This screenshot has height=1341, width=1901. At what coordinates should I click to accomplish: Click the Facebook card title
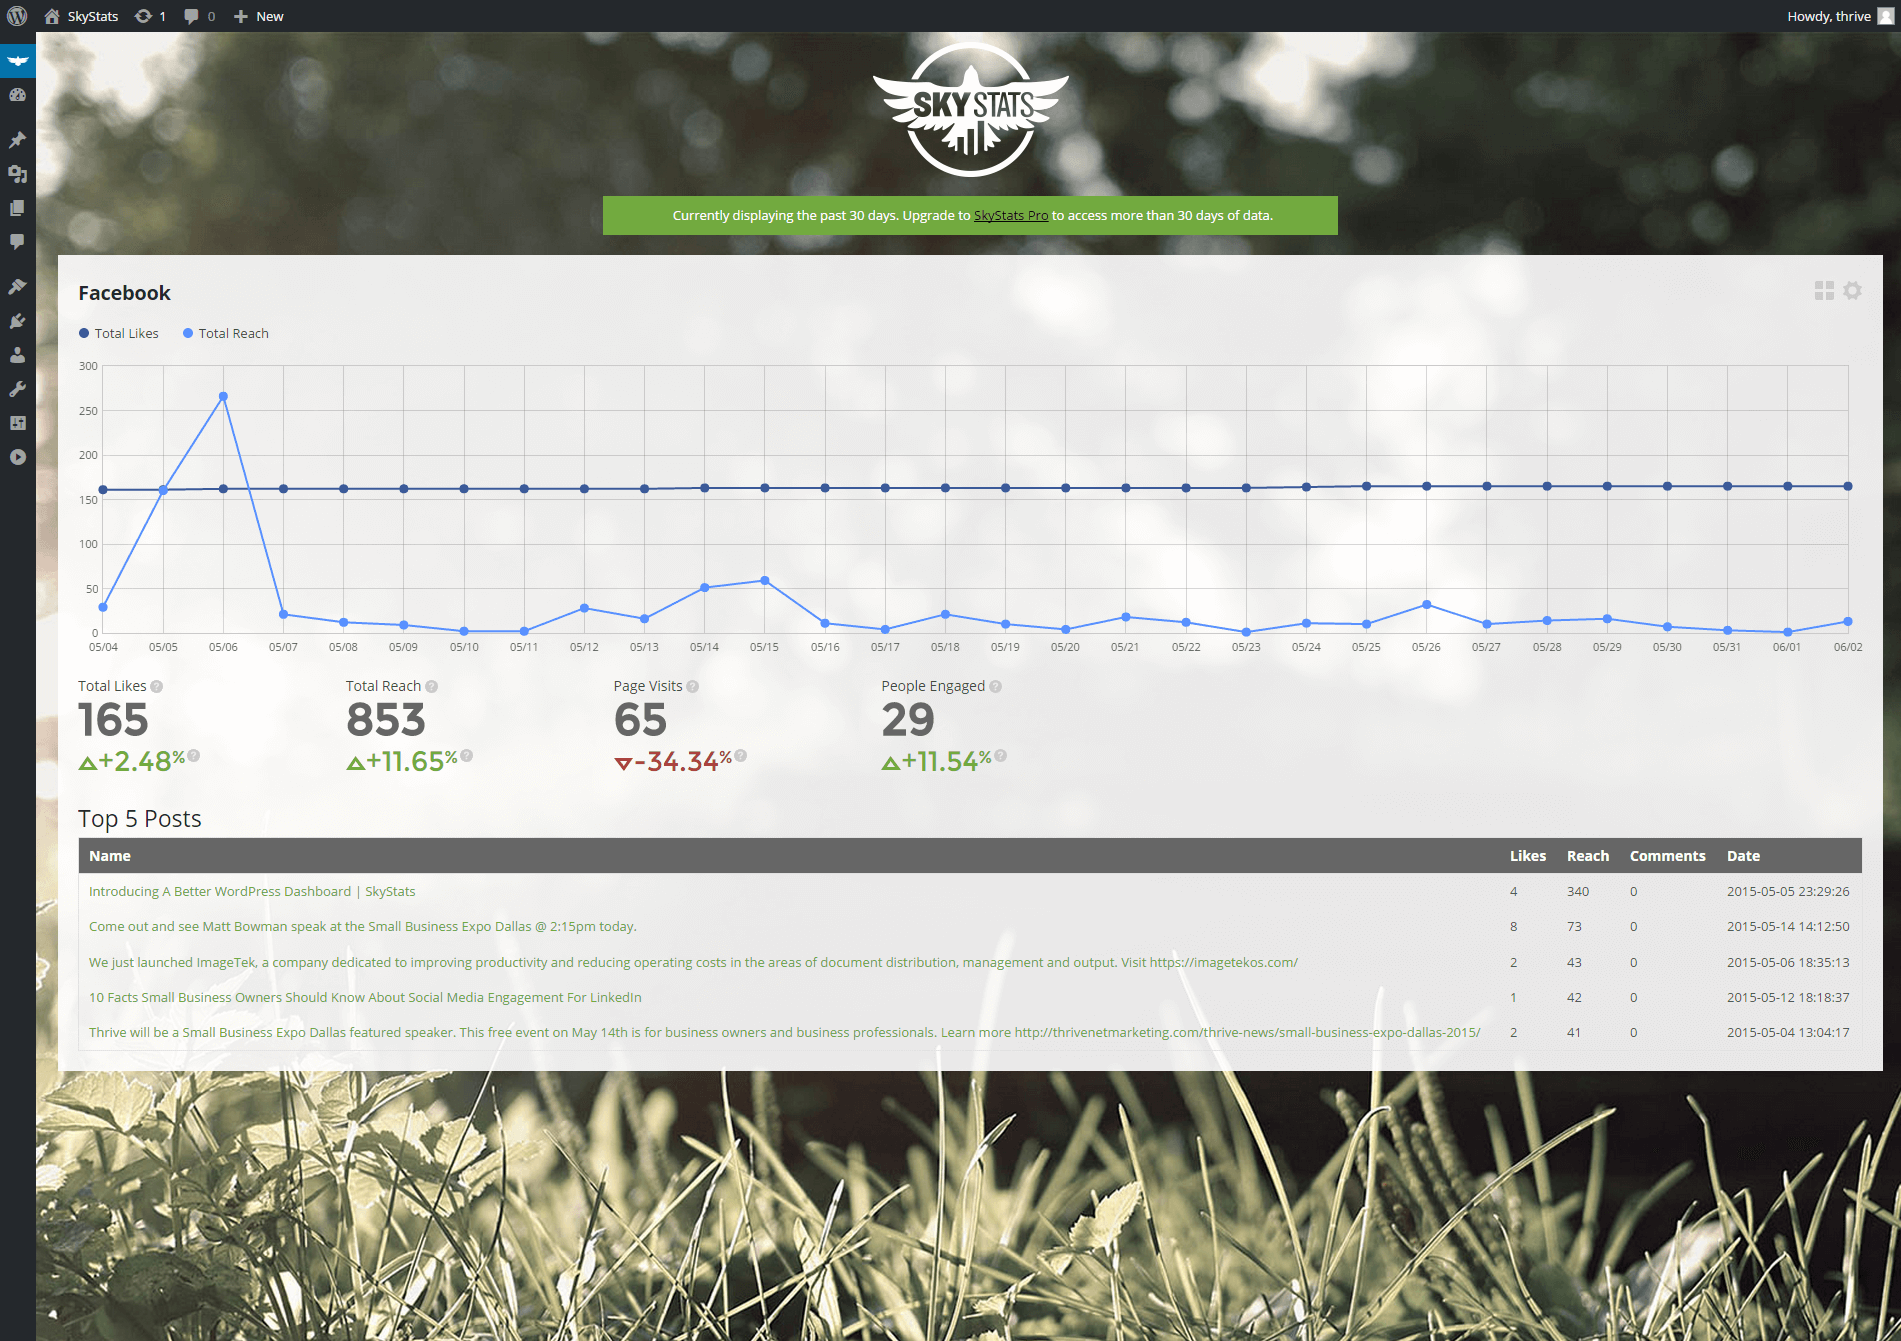click(x=124, y=293)
